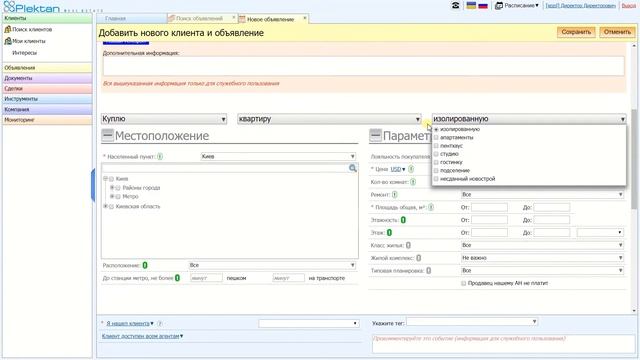Click info icon next to Ремонт
Image resolution: width=640 pixels, height=360 pixels.
[x=395, y=195]
